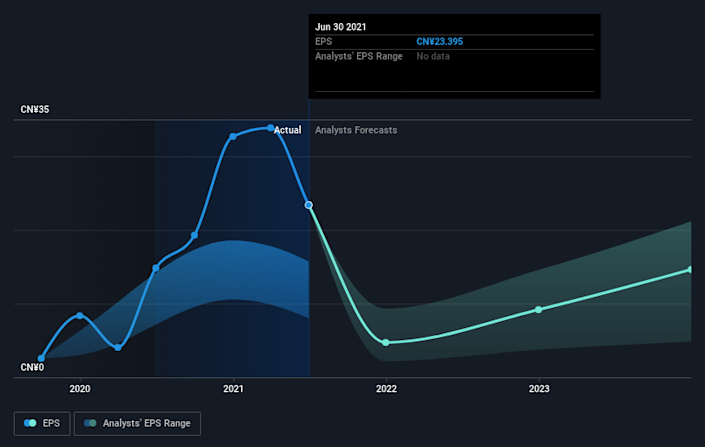The width and height of the screenshot is (705, 447).
Task: Click the Analysts Forecasts section label
Action: 356,130
